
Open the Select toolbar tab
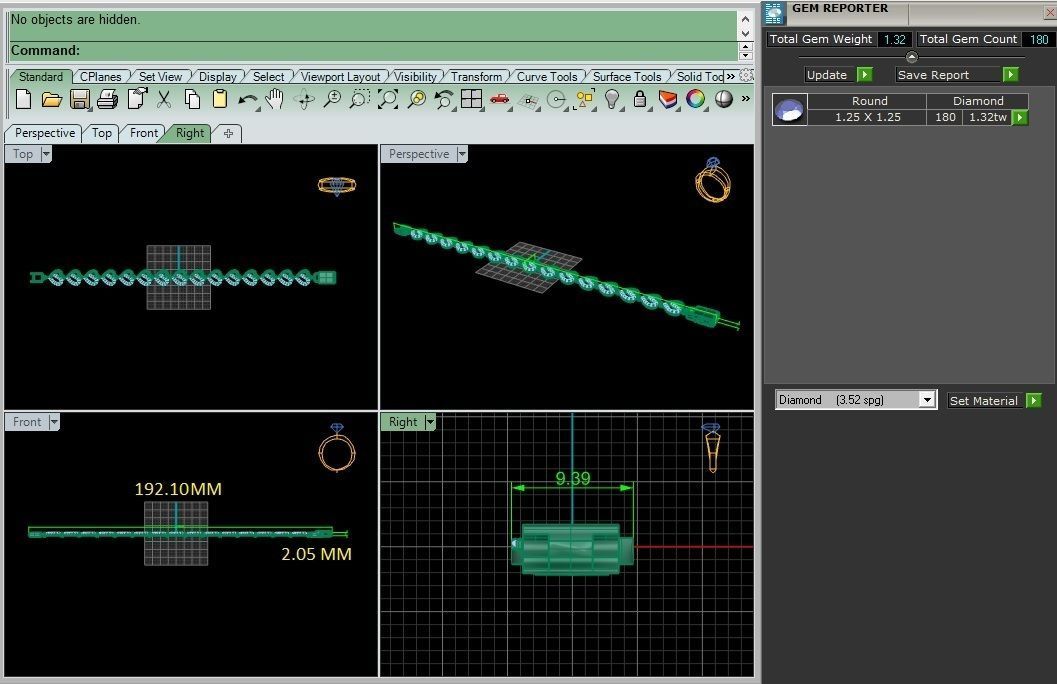pyautogui.click(x=268, y=77)
